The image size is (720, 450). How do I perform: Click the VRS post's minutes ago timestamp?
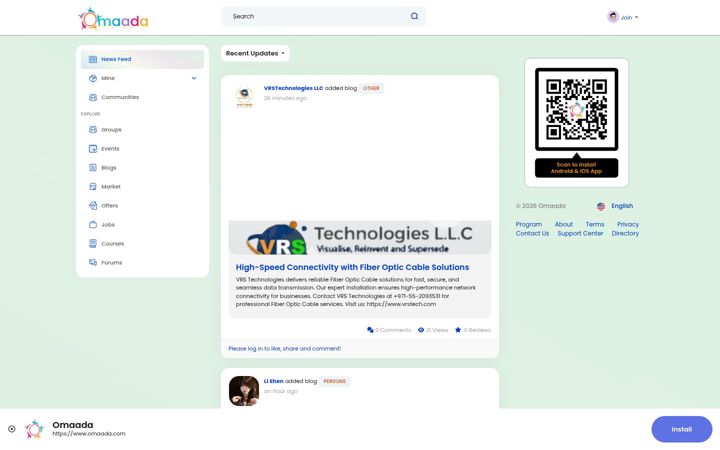tap(285, 98)
